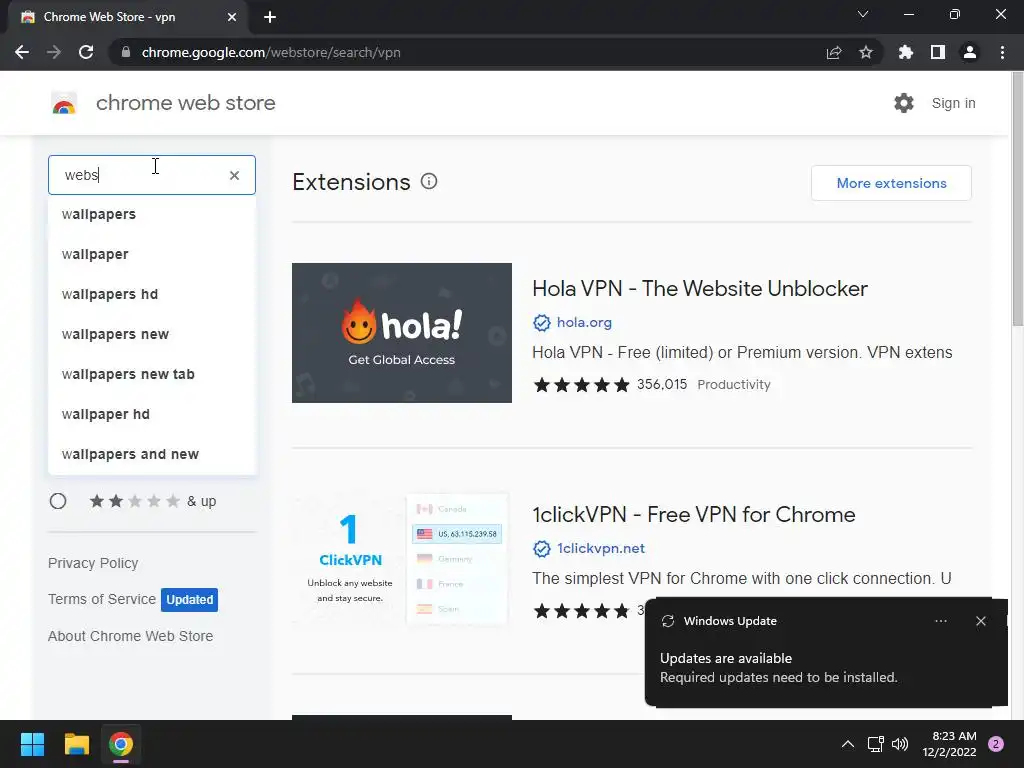Image resolution: width=1024 pixels, height=768 pixels.
Task: Show Extensions info icon
Action: pyautogui.click(x=428, y=182)
